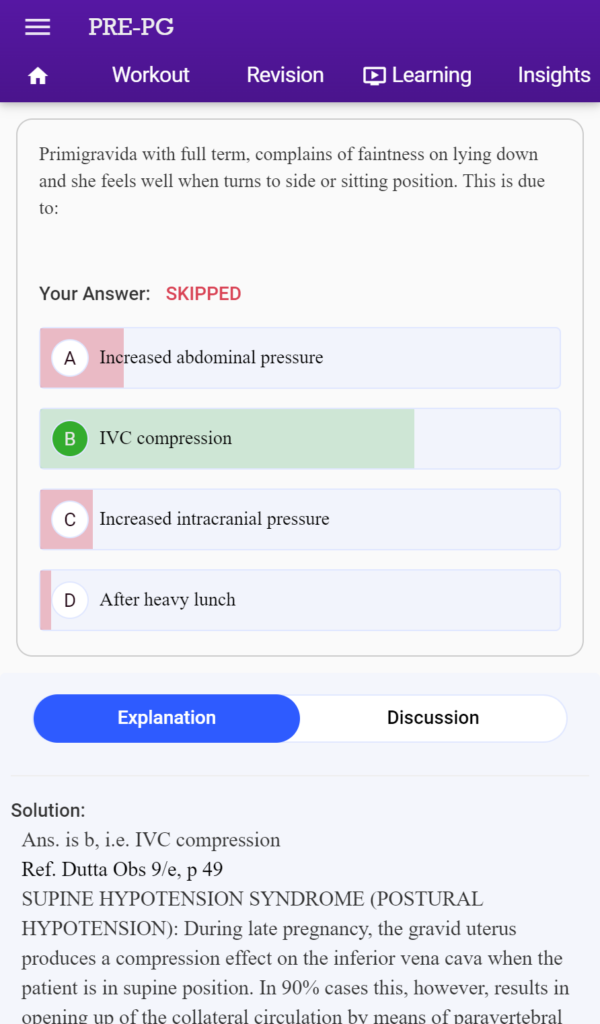
Task: Choose answer 'Increased abdominal pressure'
Action: tap(300, 358)
